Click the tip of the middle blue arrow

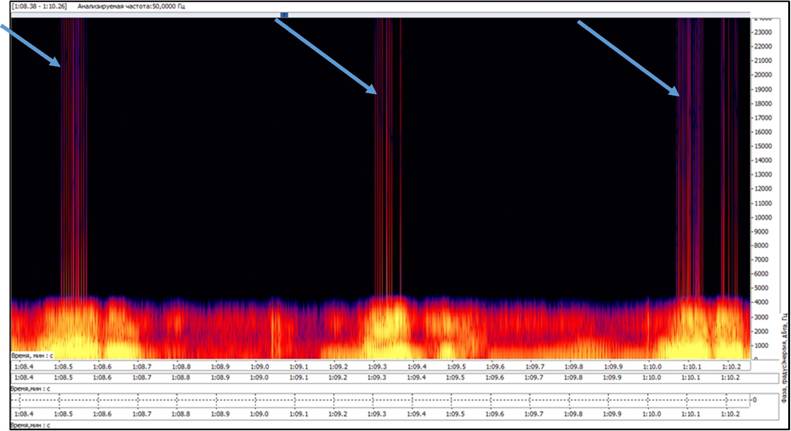point(375,92)
